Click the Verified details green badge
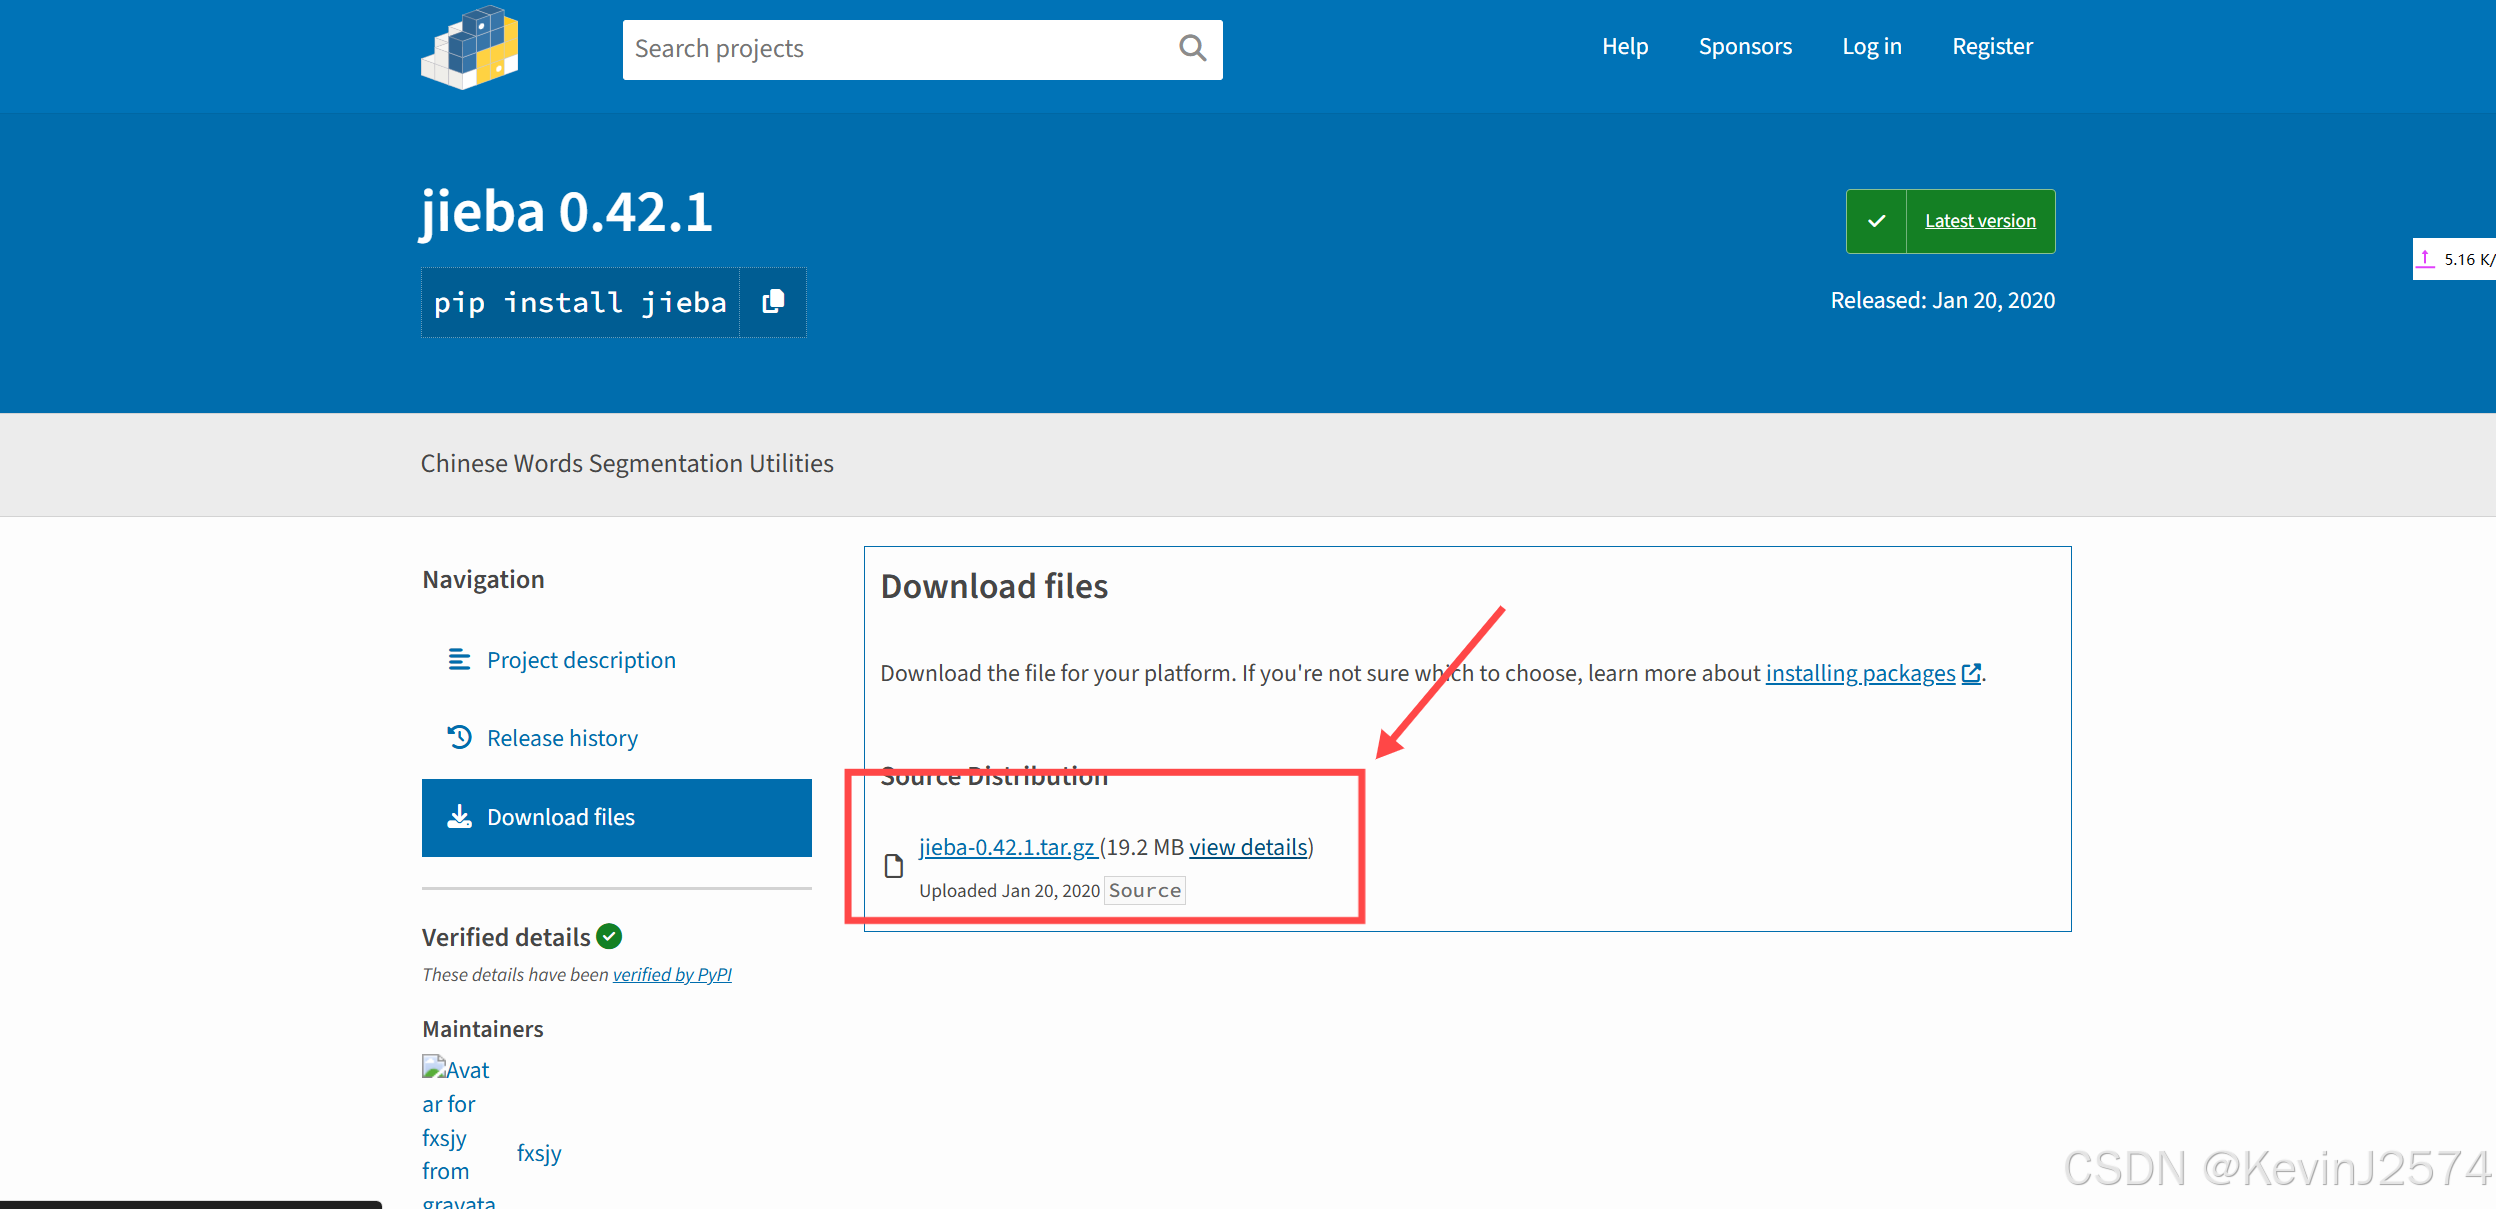Image resolution: width=2496 pixels, height=1209 pixels. click(x=609, y=937)
